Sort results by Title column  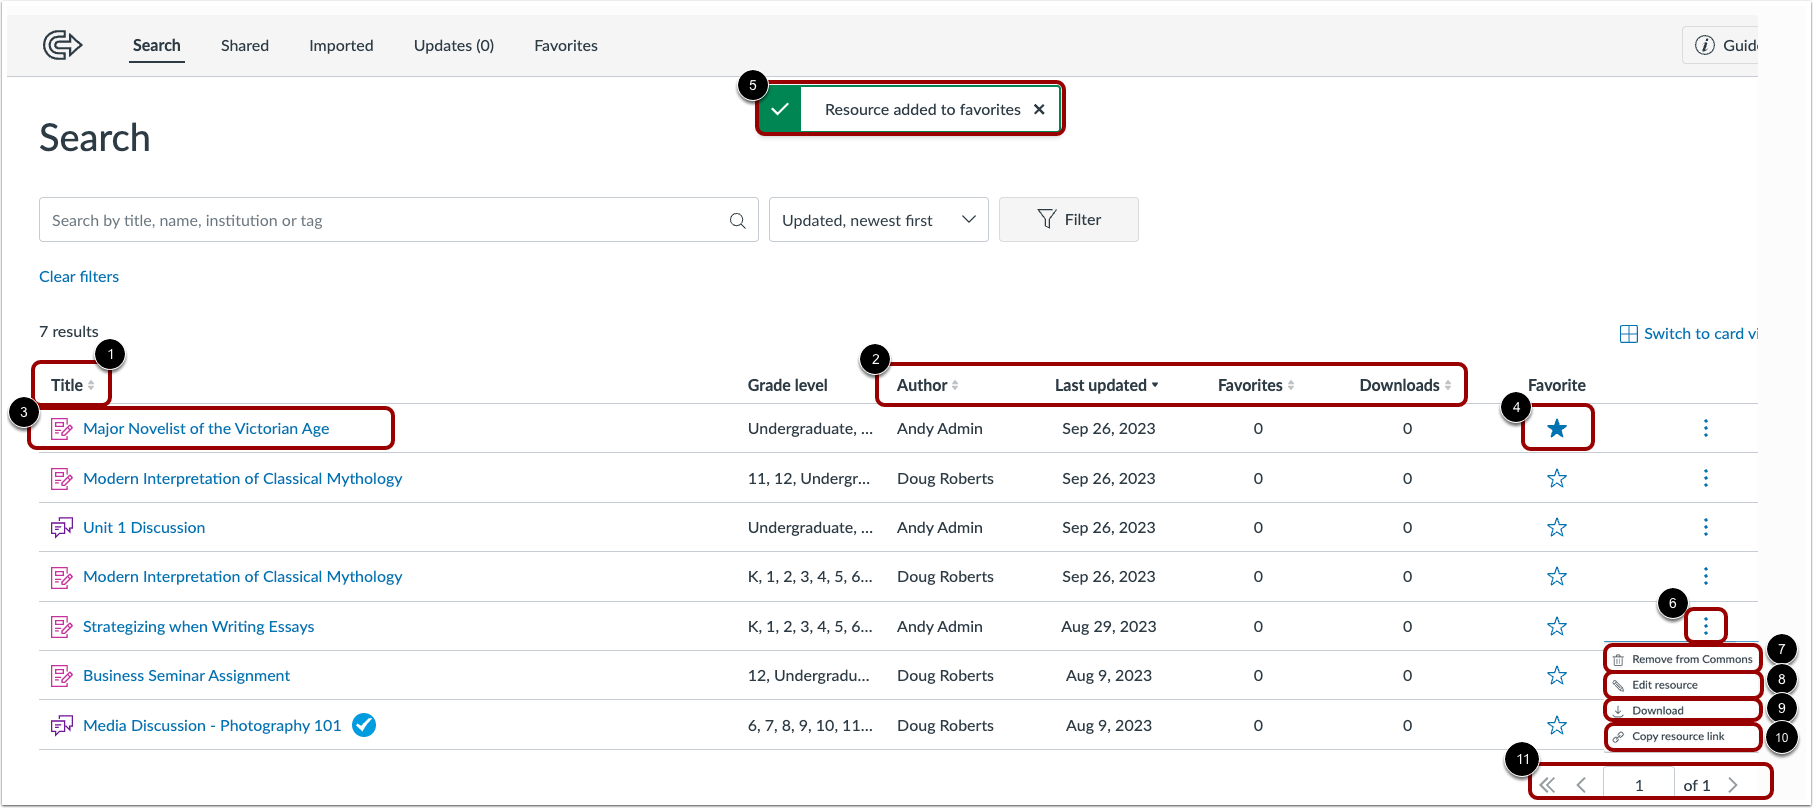[73, 385]
